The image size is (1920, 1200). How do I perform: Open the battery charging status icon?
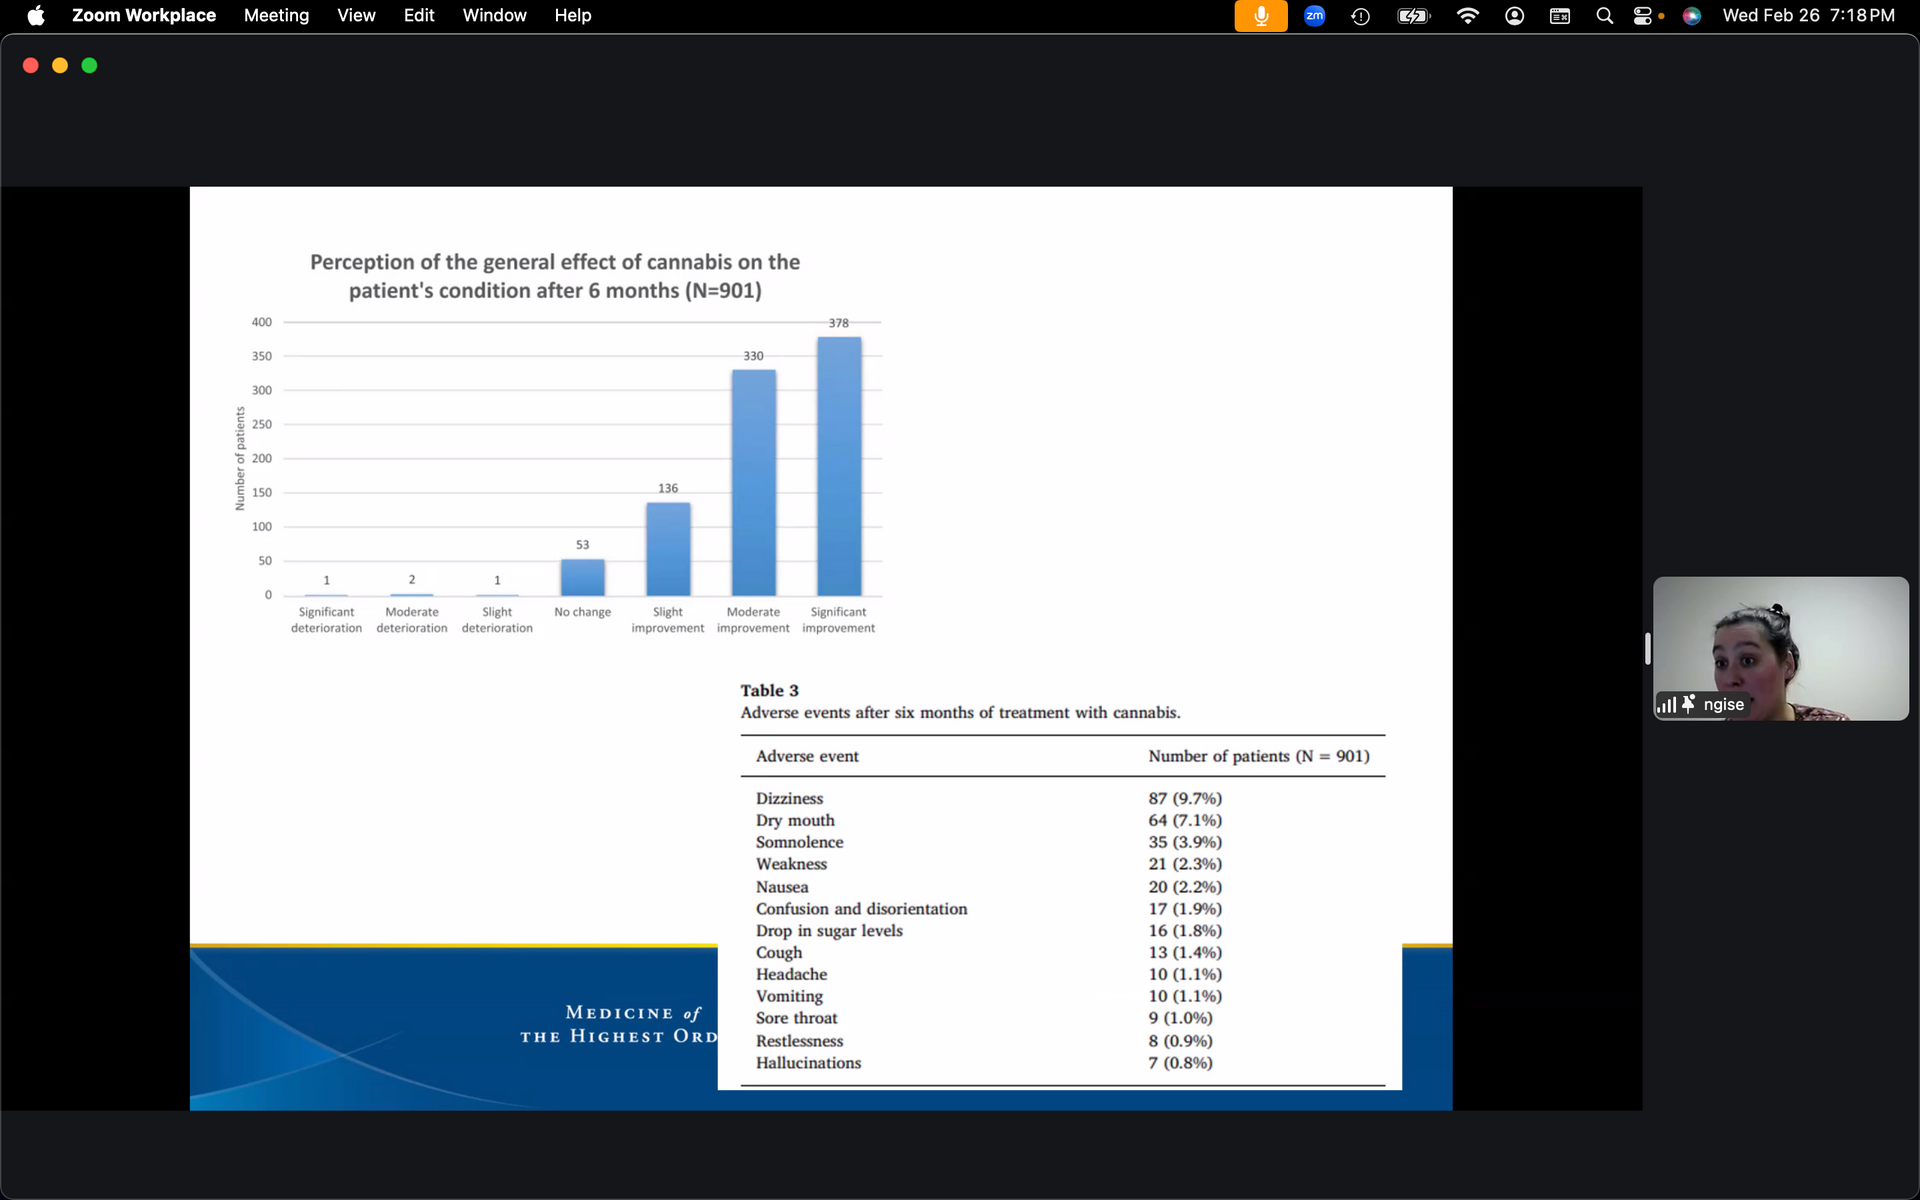coord(1413,16)
